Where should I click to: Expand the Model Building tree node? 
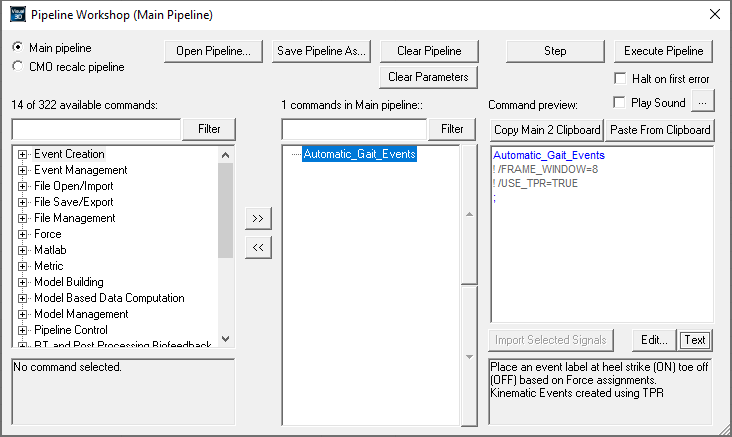click(x=22, y=282)
